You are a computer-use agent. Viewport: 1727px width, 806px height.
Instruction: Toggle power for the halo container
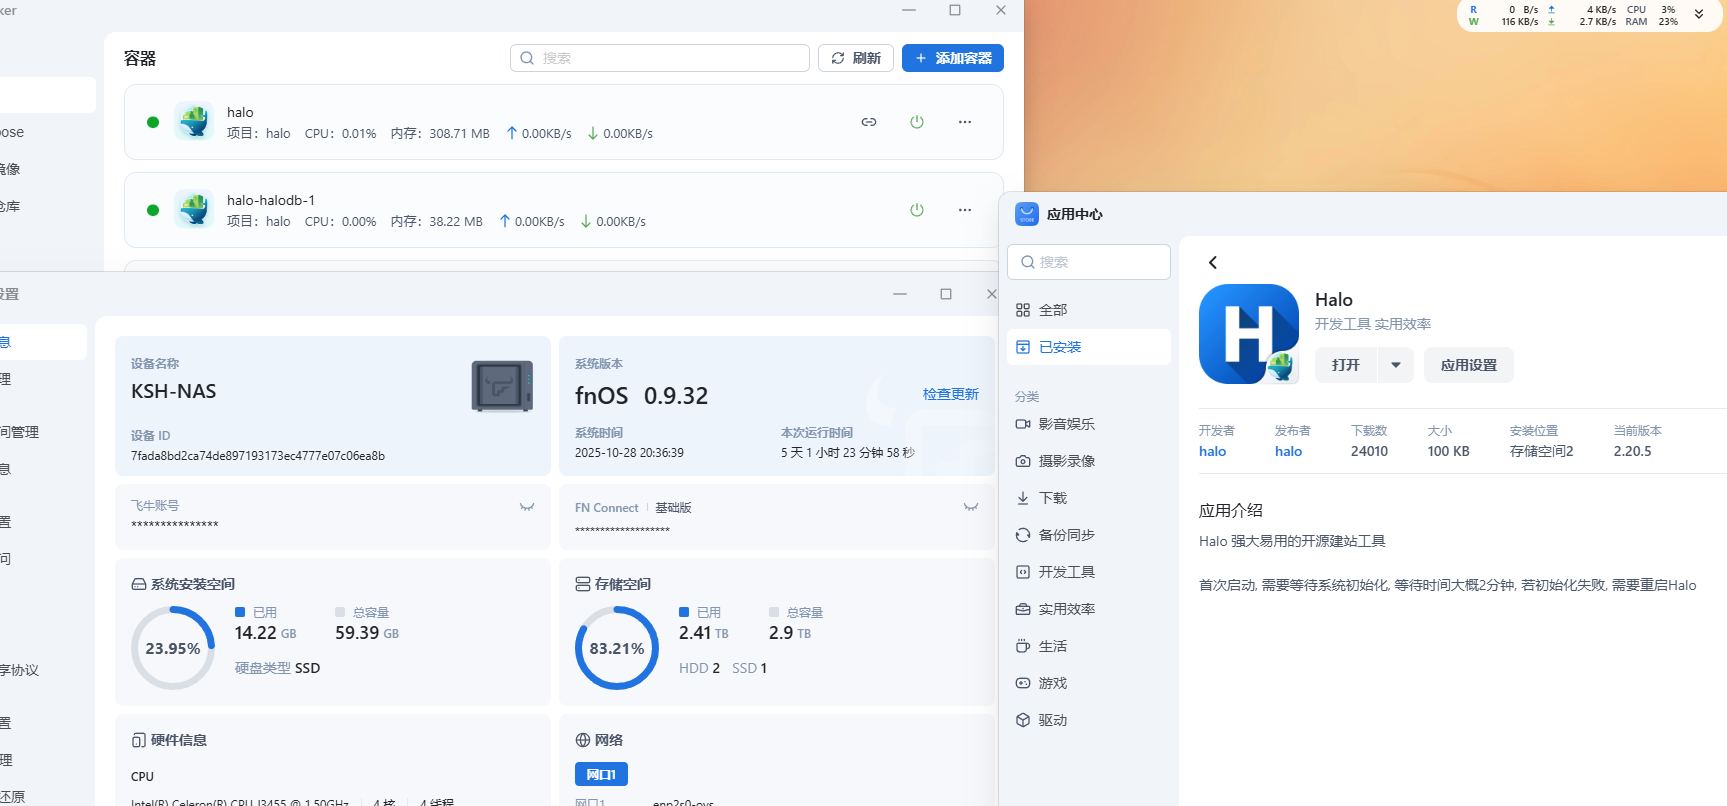click(x=917, y=122)
